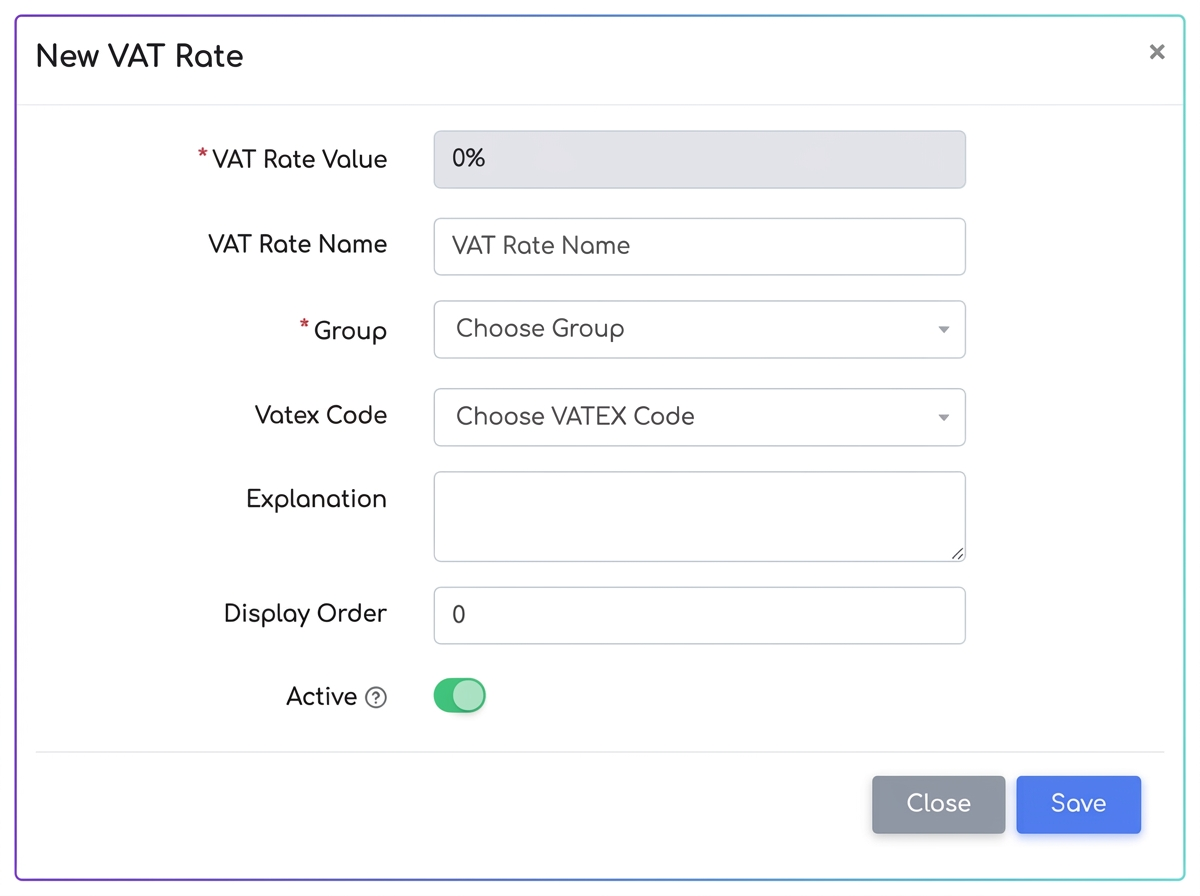Click the New VAT Rate dialog title
Image resolution: width=1200 pixels, height=896 pixels.
[x=140, y=56]
